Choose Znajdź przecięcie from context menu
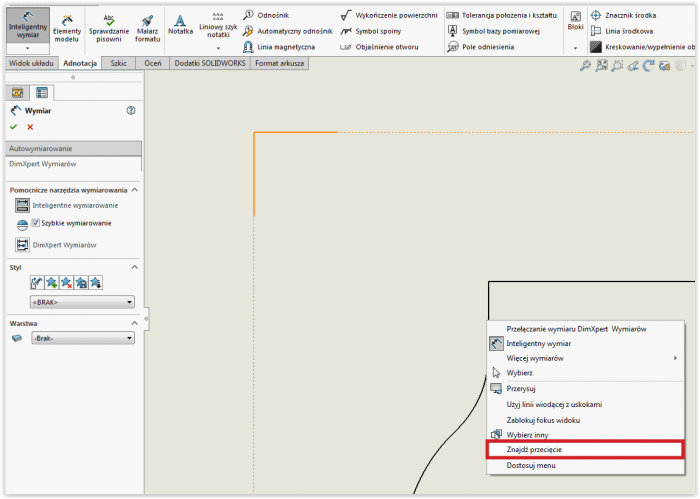Image resolution: width=700 pixels, height=499 pixels. (x=585, y=449)
